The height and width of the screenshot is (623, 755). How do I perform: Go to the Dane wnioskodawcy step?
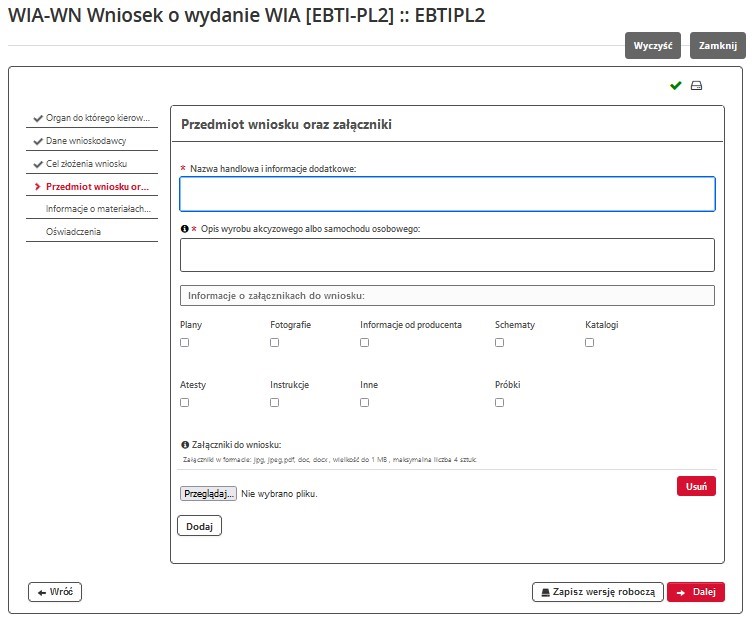[x=92, y=141]
